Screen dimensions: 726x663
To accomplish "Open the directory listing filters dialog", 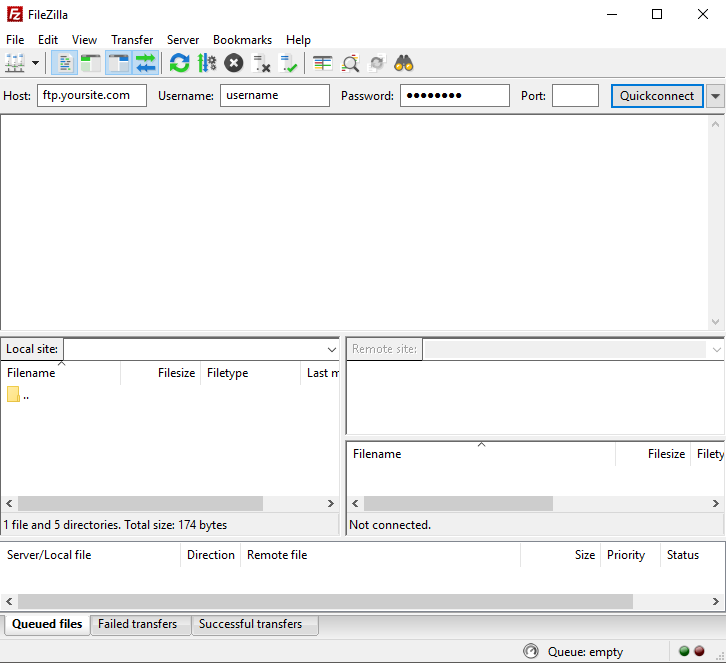I will pos(322,63).
